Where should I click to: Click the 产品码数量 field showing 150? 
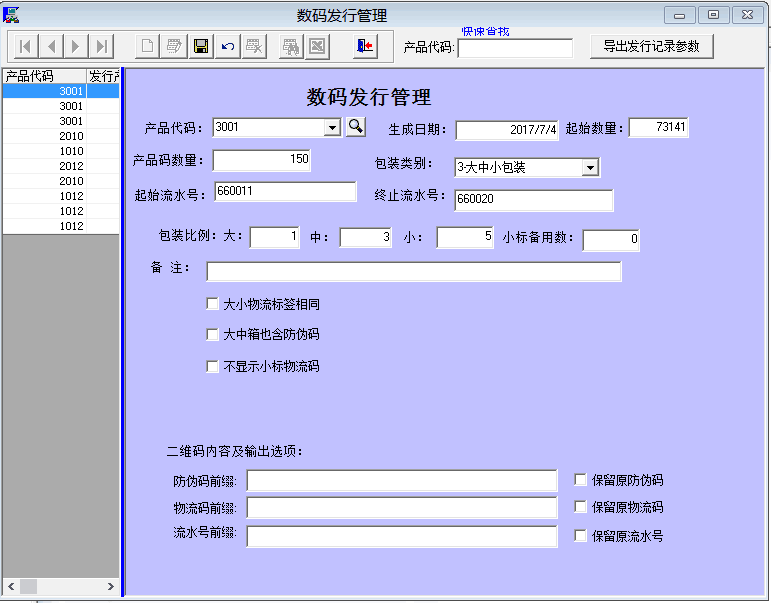[x=262, y=160]
